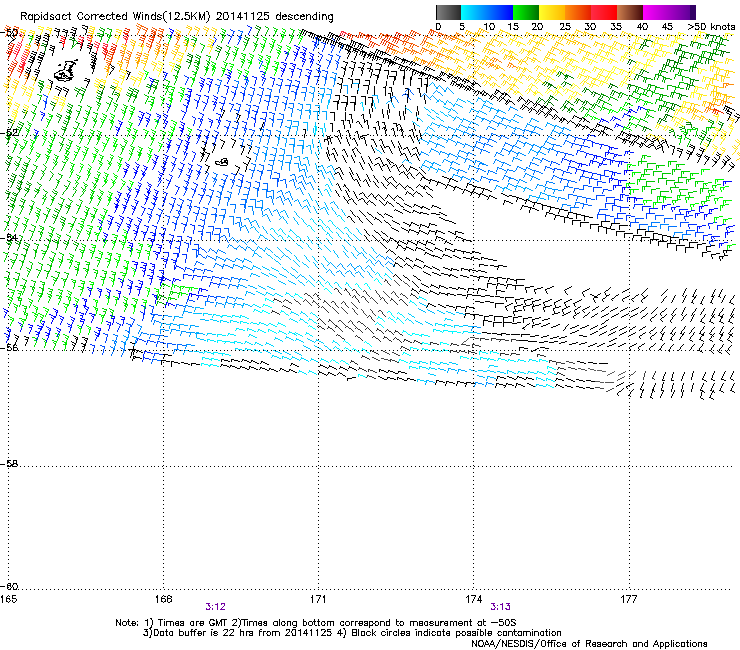
Task: Click the large island outline near -50 latitude
Action: (66, 71)
